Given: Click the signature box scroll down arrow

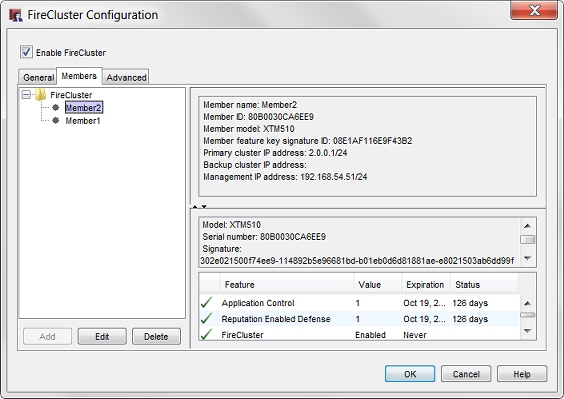Looking at the screenshot, I should [527, 258].
